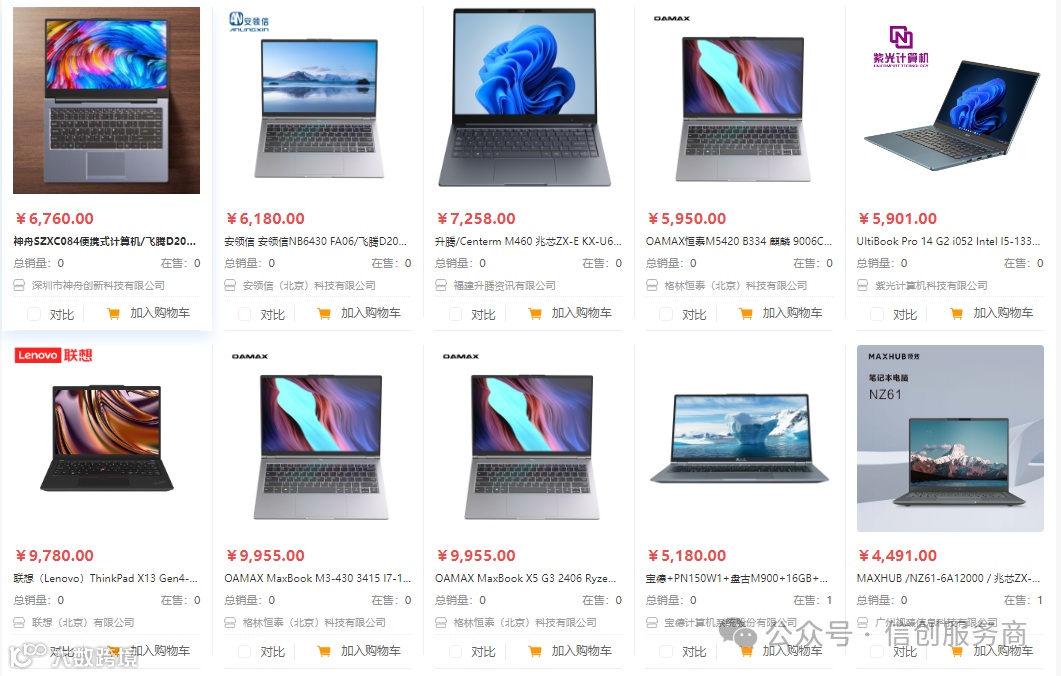Check 对比 box for 神舟SZXC084 laptop
This screenshot has height=676, width=1061.
(34, 314)
